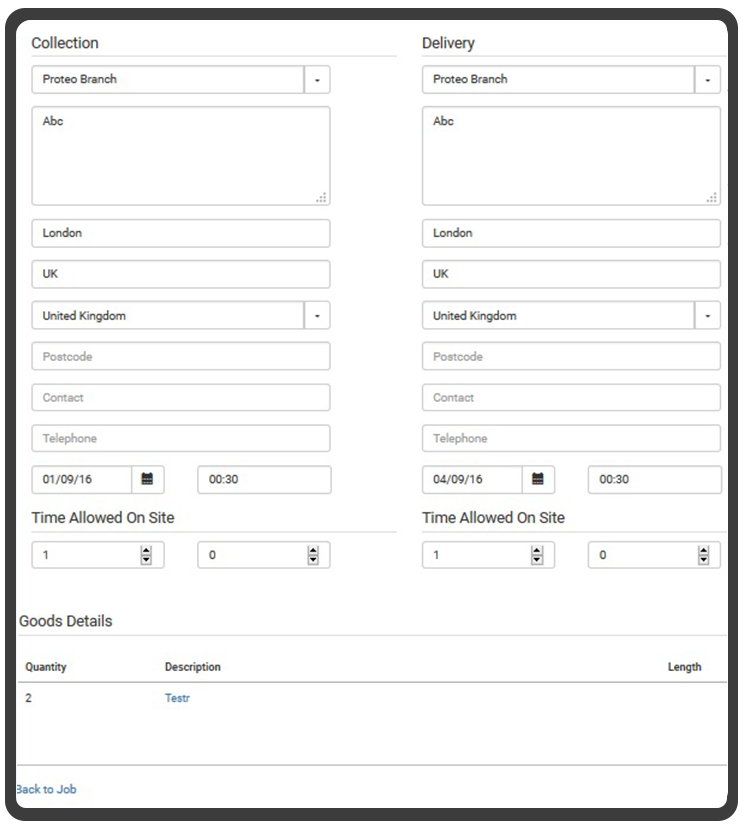Image resolution: width=750 pixels, height=826 pixels.
Task: Click the Collection UK county field
Action: (x=181, y=274)
